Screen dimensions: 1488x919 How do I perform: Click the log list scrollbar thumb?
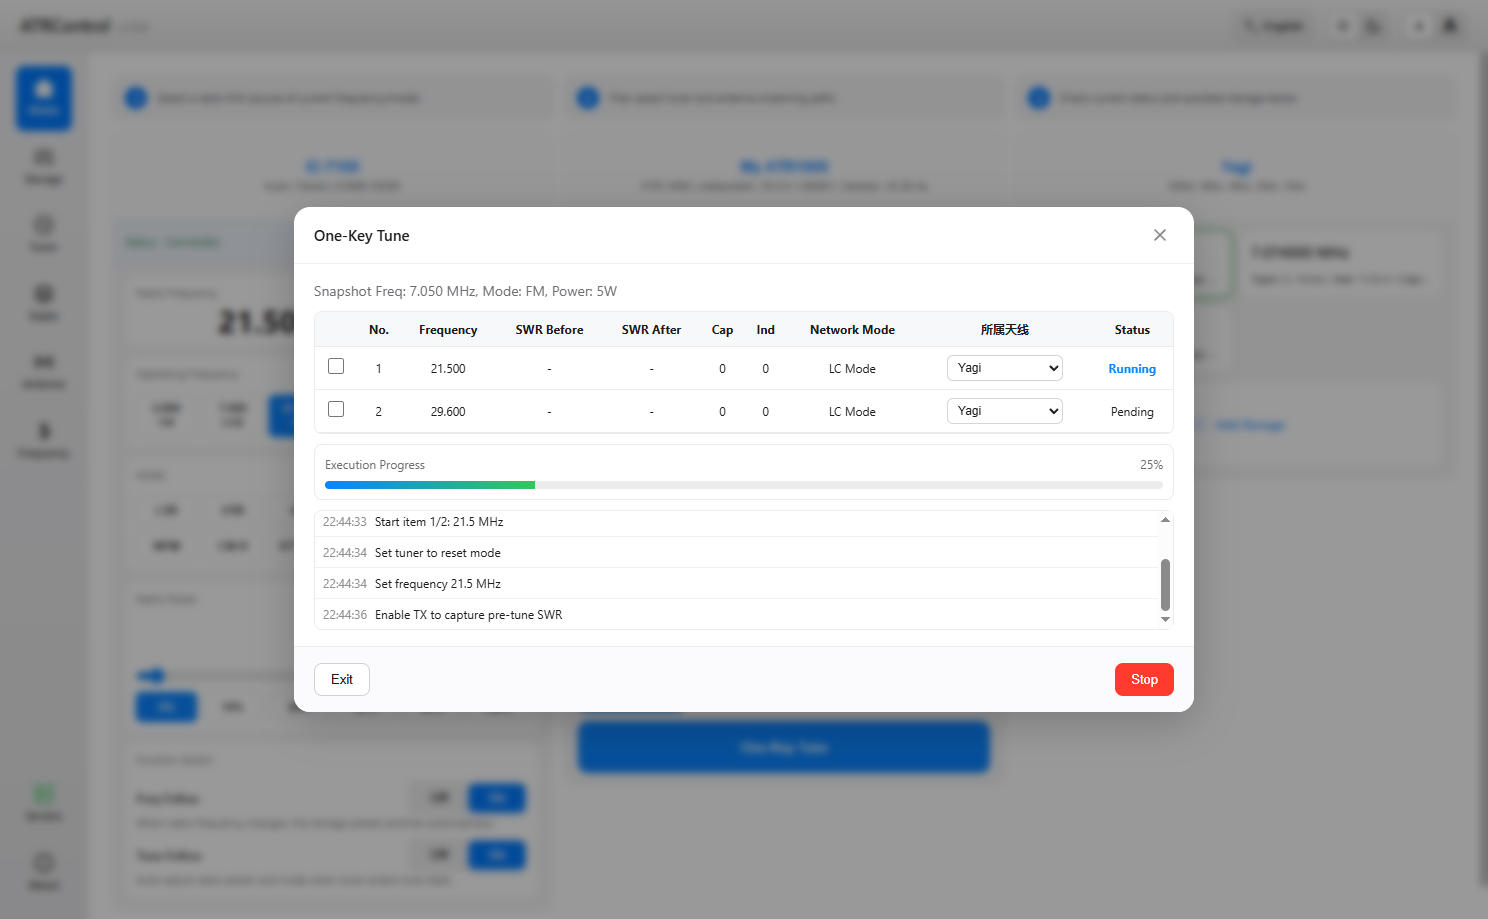[x=1165, y=584]
